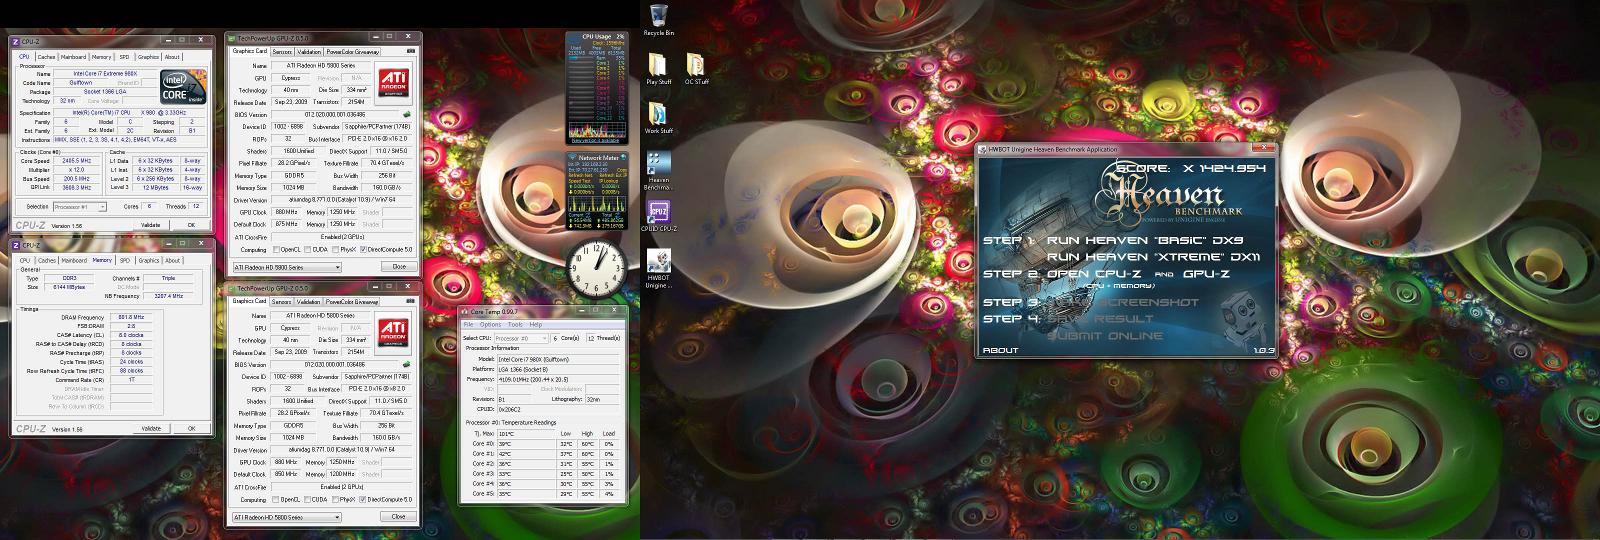Screen dimensions: 1600x540
Task: Click Validate button in bottom CPU-Z window
Action: [151, 428]
